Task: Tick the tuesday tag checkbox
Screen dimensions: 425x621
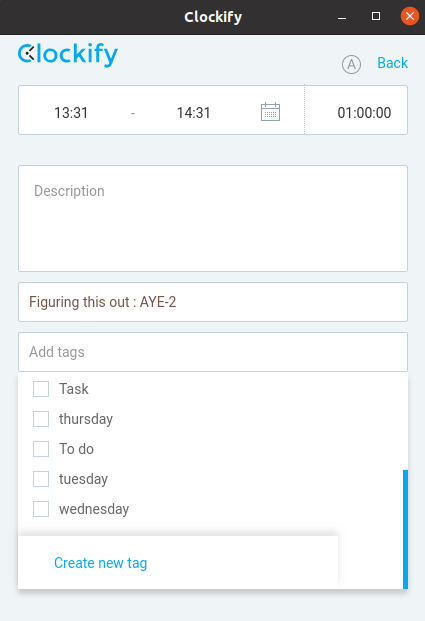Action: click(41, 479)
